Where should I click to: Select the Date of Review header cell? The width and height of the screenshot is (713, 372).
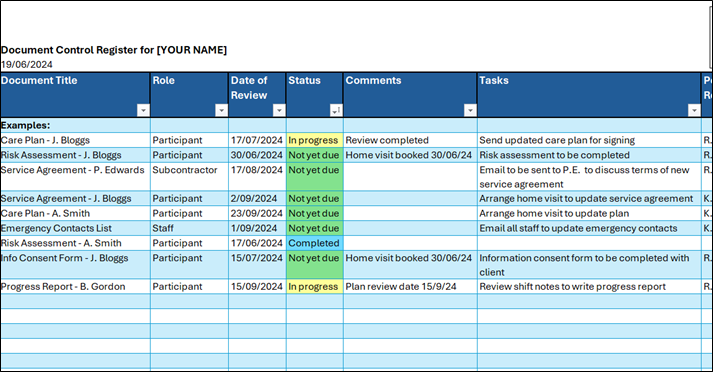[x=257, y=95]
